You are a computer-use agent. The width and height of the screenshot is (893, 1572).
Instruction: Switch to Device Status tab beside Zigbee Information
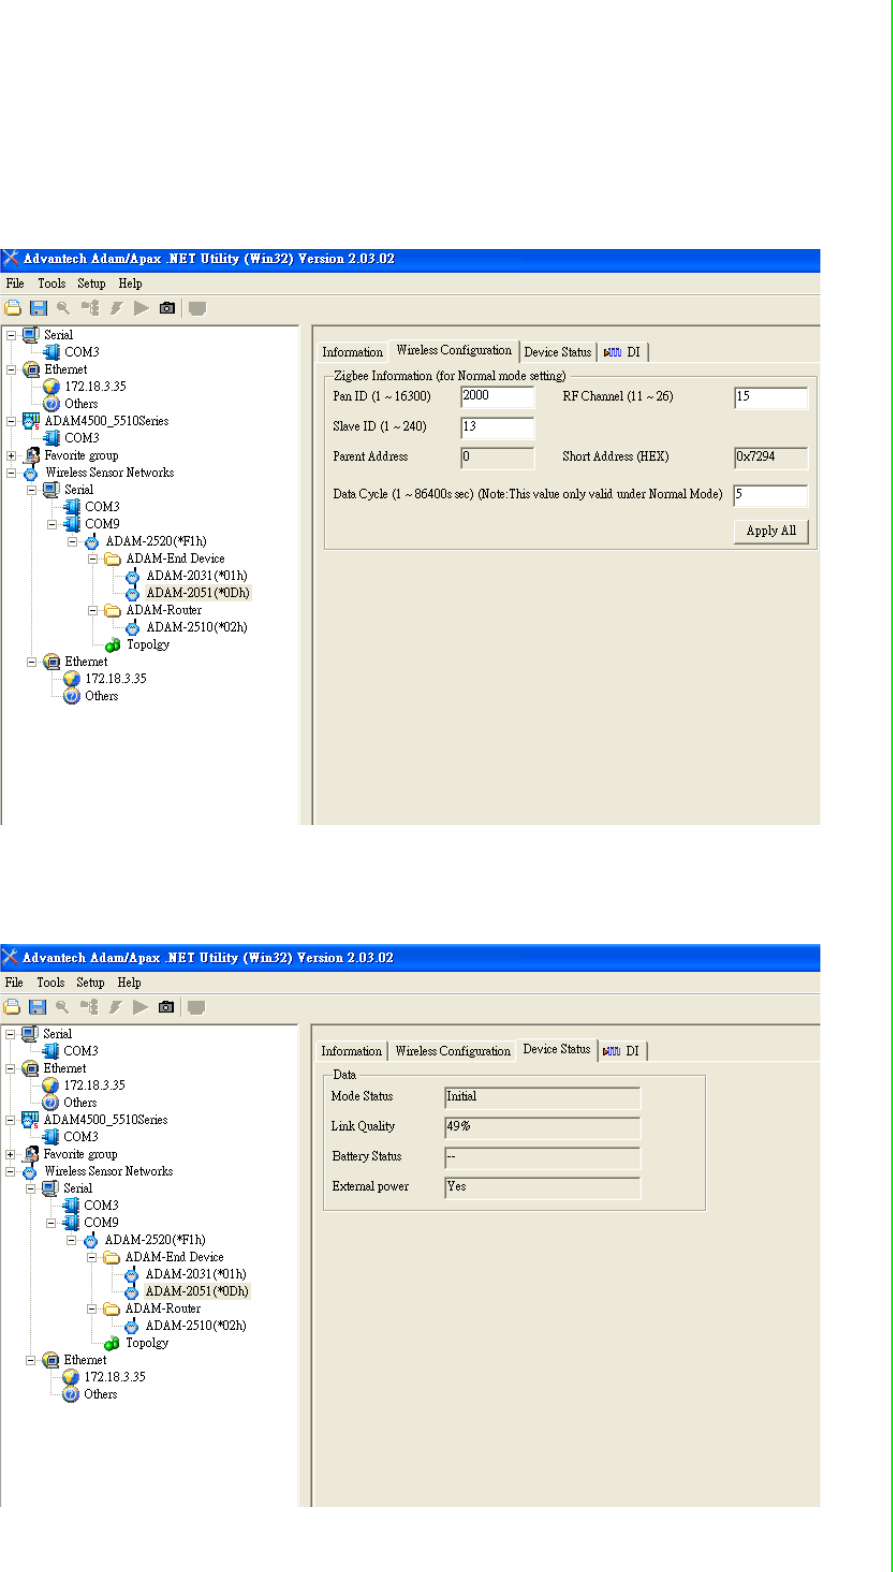[557, 352]
